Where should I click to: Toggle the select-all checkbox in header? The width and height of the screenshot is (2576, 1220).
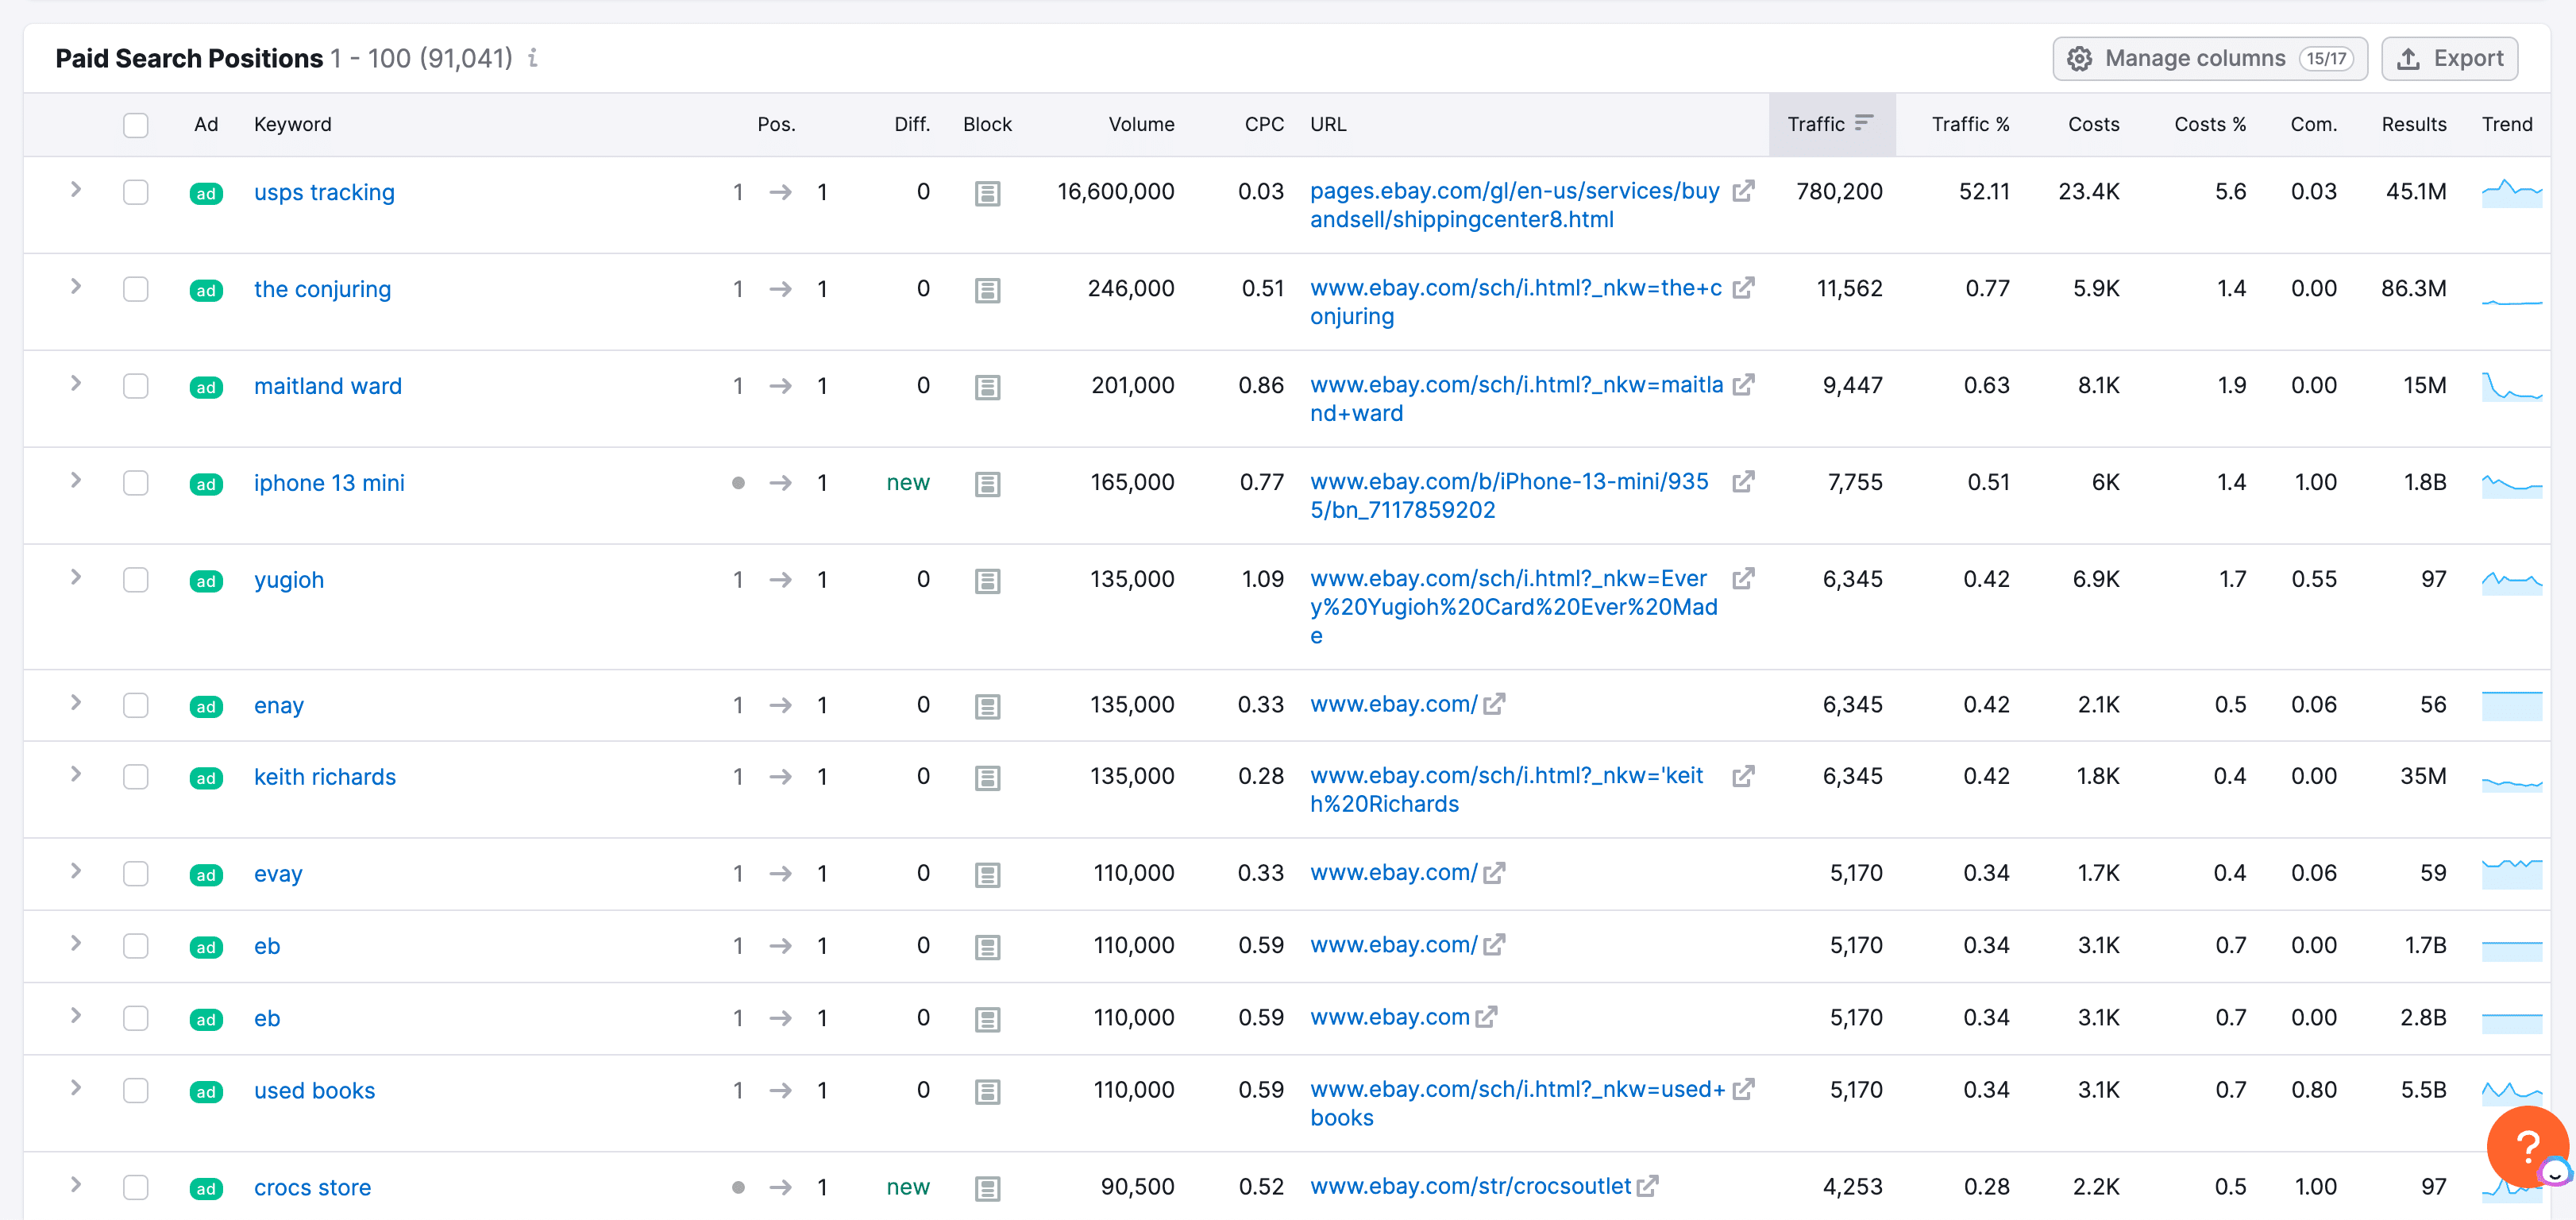point(135,125)
